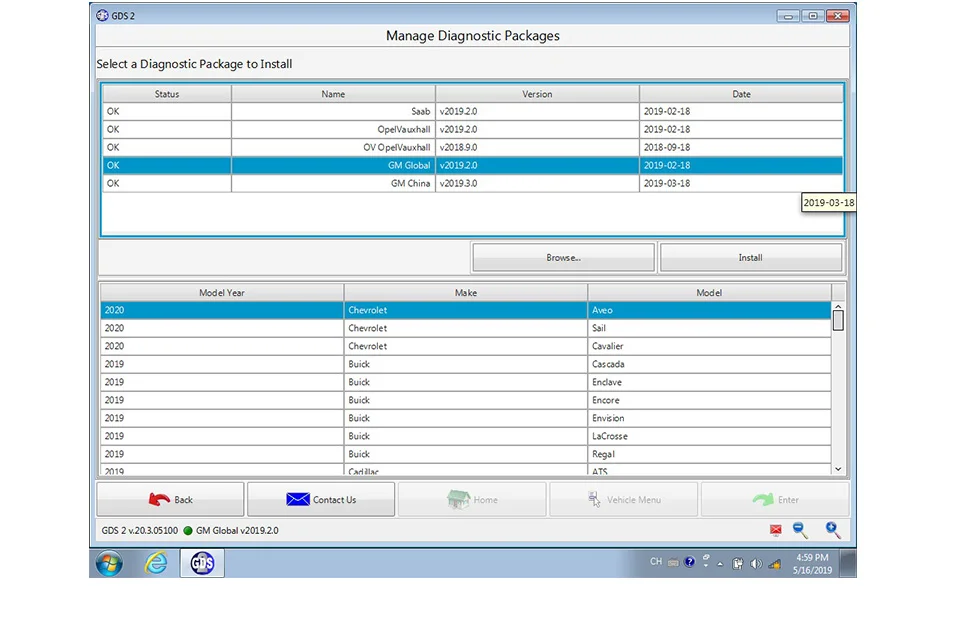Select the GM Global package row
The image size is (960, 617).
[x=473, y=165]
